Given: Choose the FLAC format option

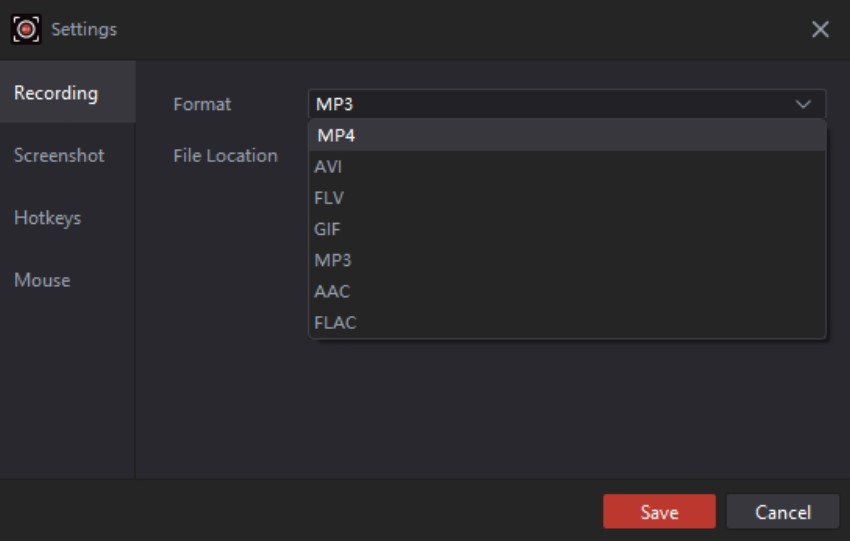Looking at the screenshot, I should pos(335,322).
